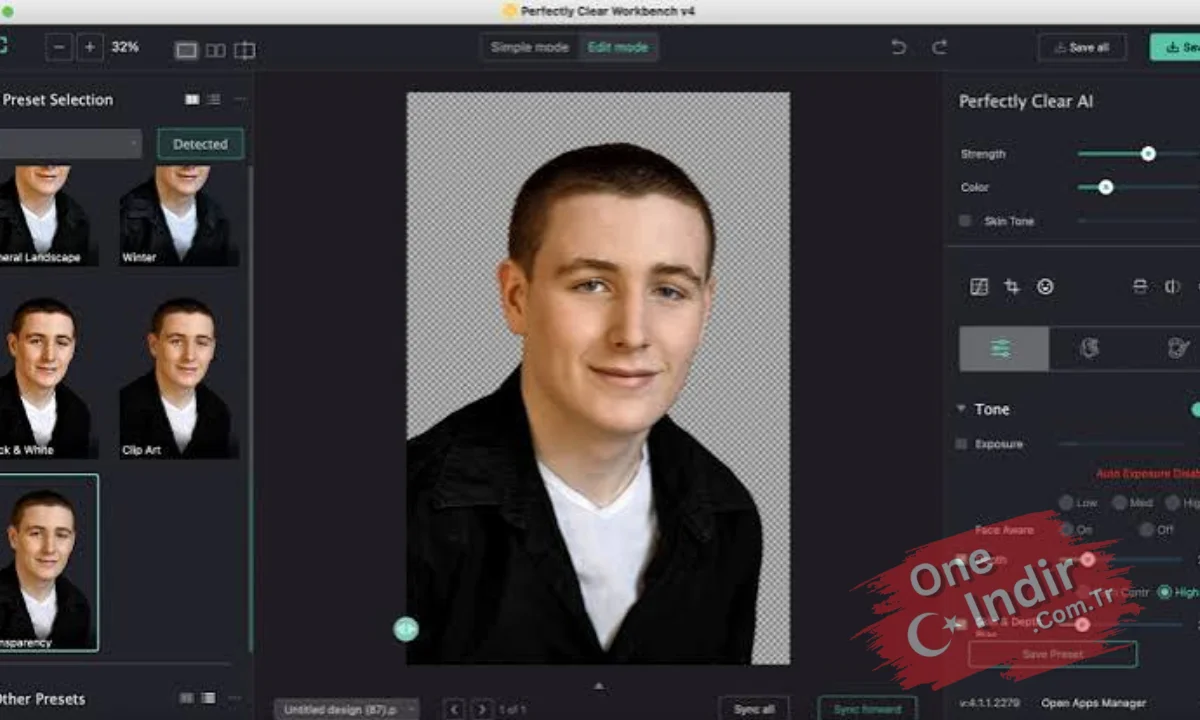
Task: Switch presets to list view icon
Action: tap(214, 100)
